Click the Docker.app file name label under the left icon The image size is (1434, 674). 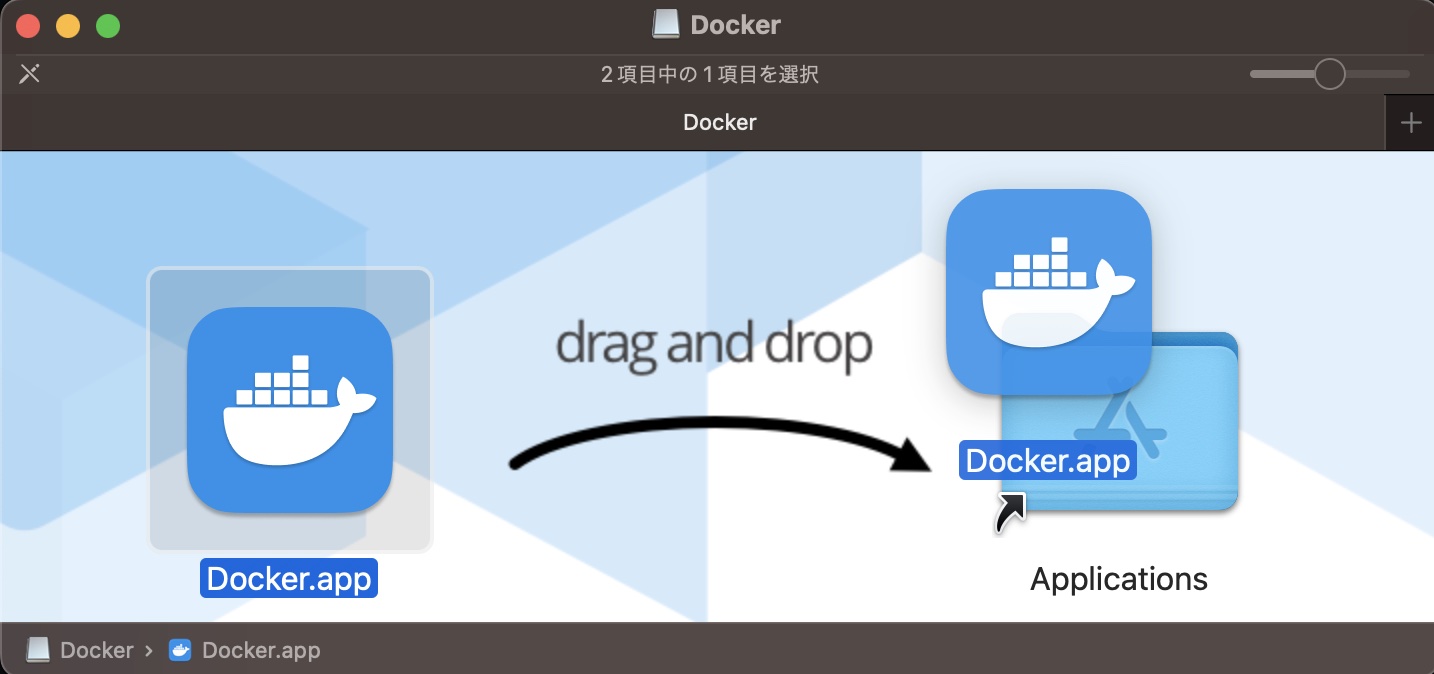pos(289,578)
